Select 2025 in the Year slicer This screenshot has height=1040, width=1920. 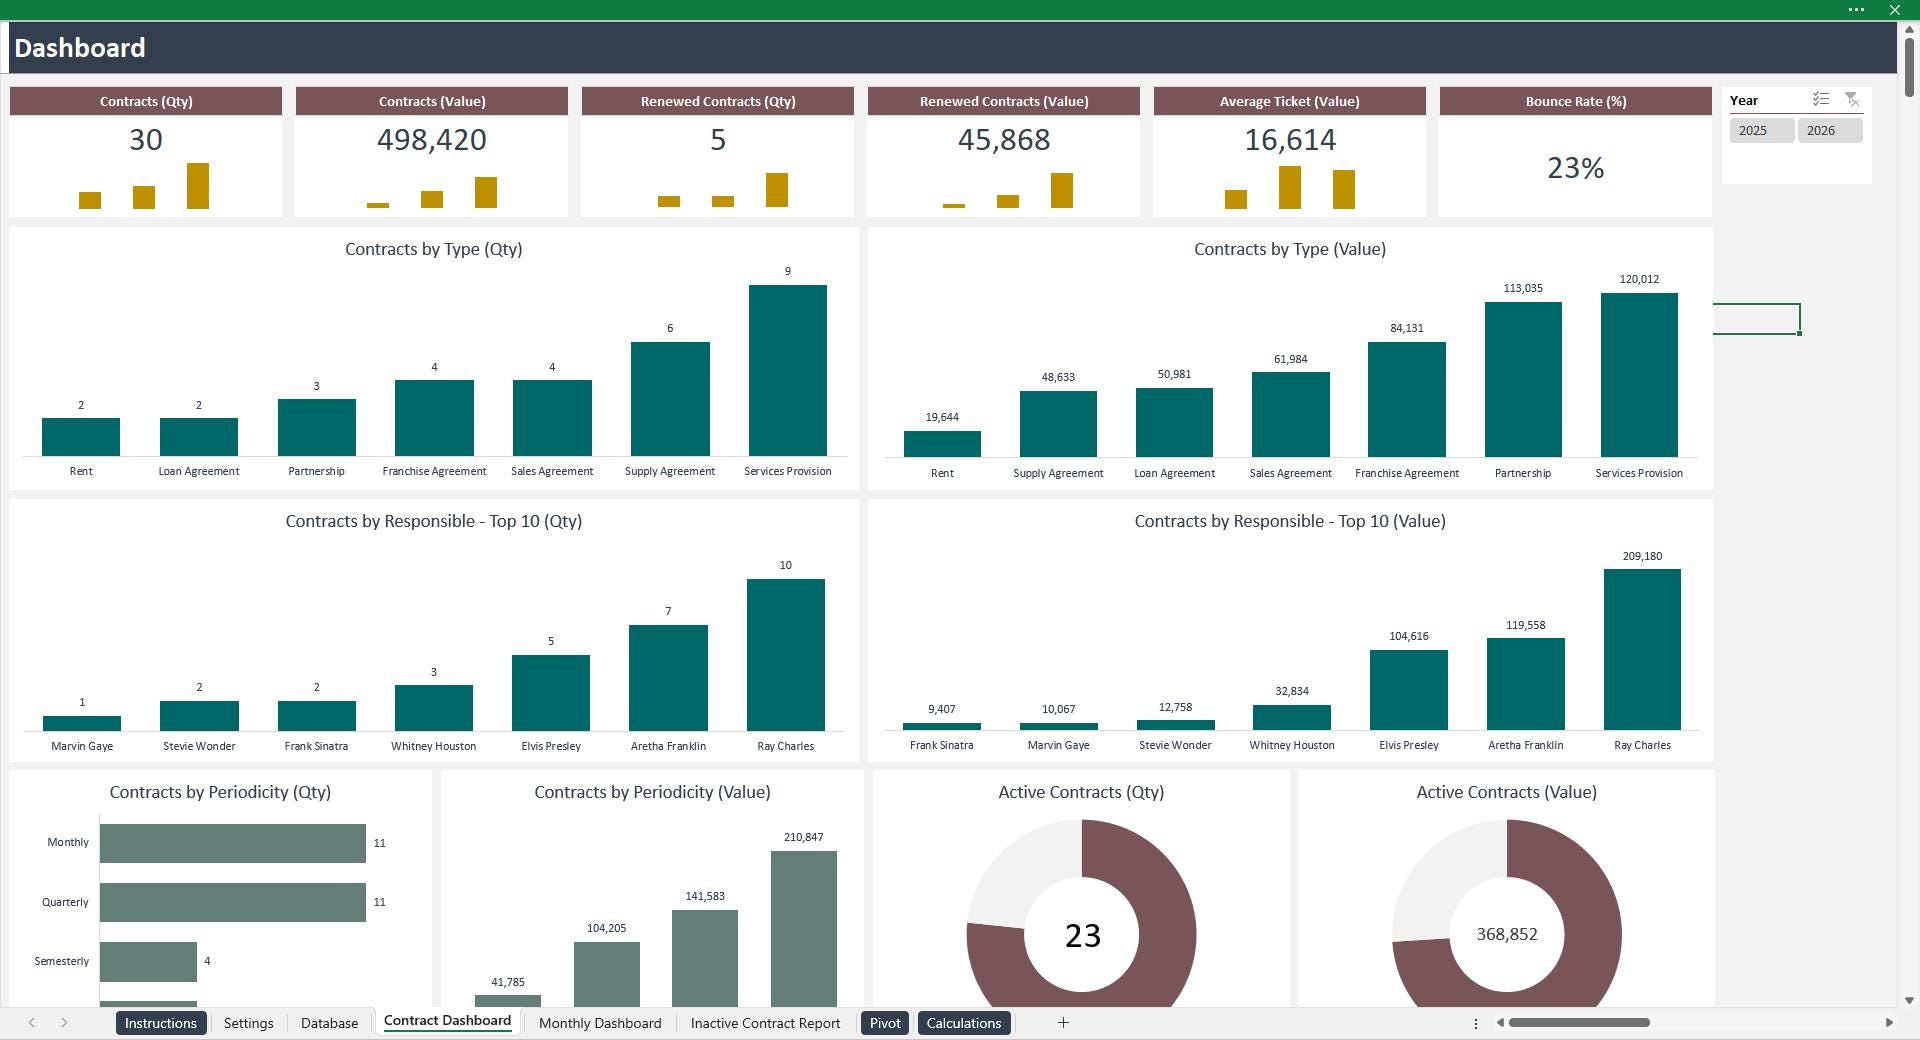pyautogui.click(x=1761, y=130)
